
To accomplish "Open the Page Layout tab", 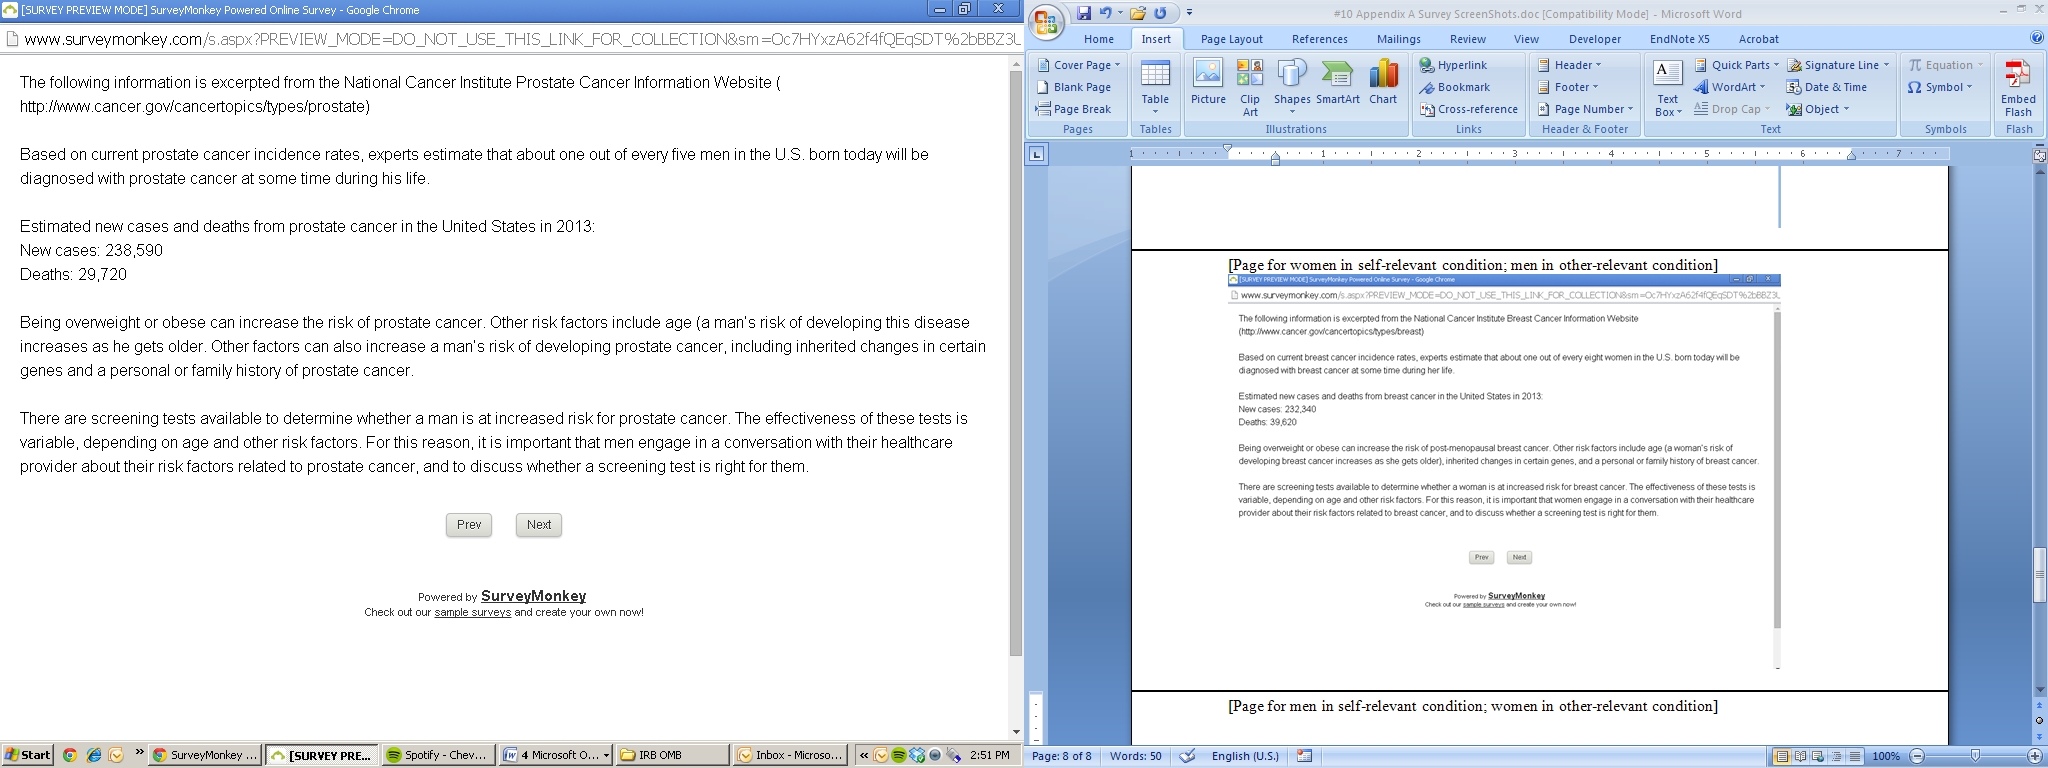I will 1231,39.
